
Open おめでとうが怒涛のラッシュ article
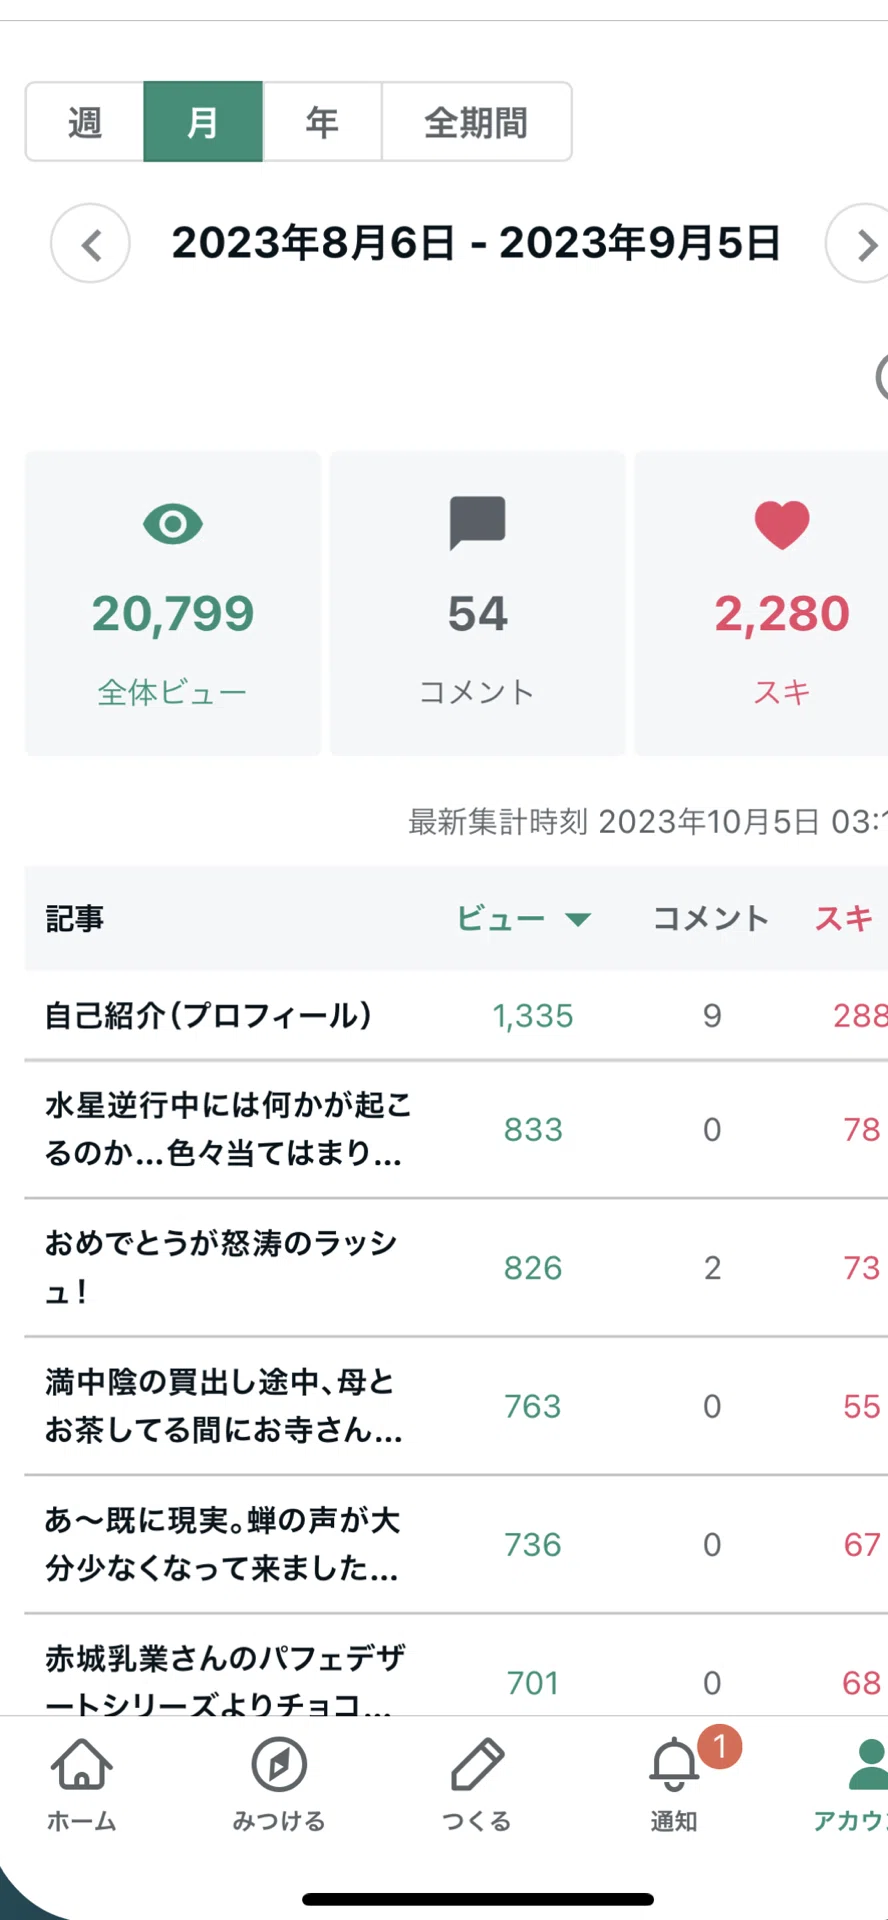456,1268
